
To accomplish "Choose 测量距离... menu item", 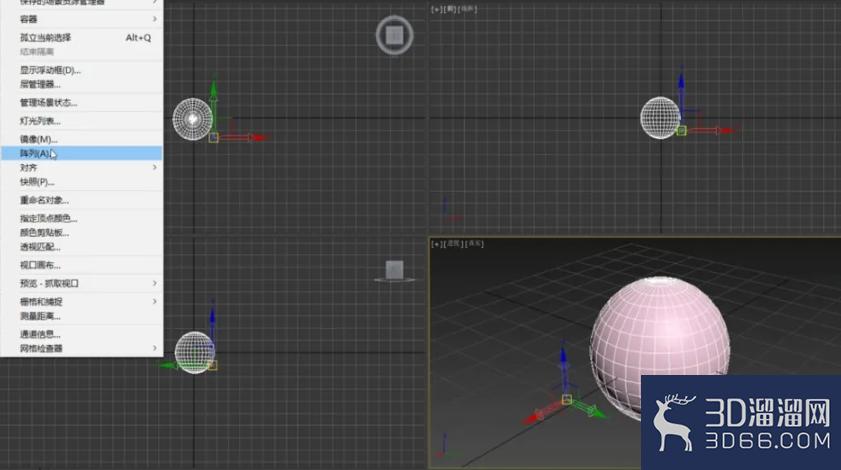I will (x=82, y=316).
